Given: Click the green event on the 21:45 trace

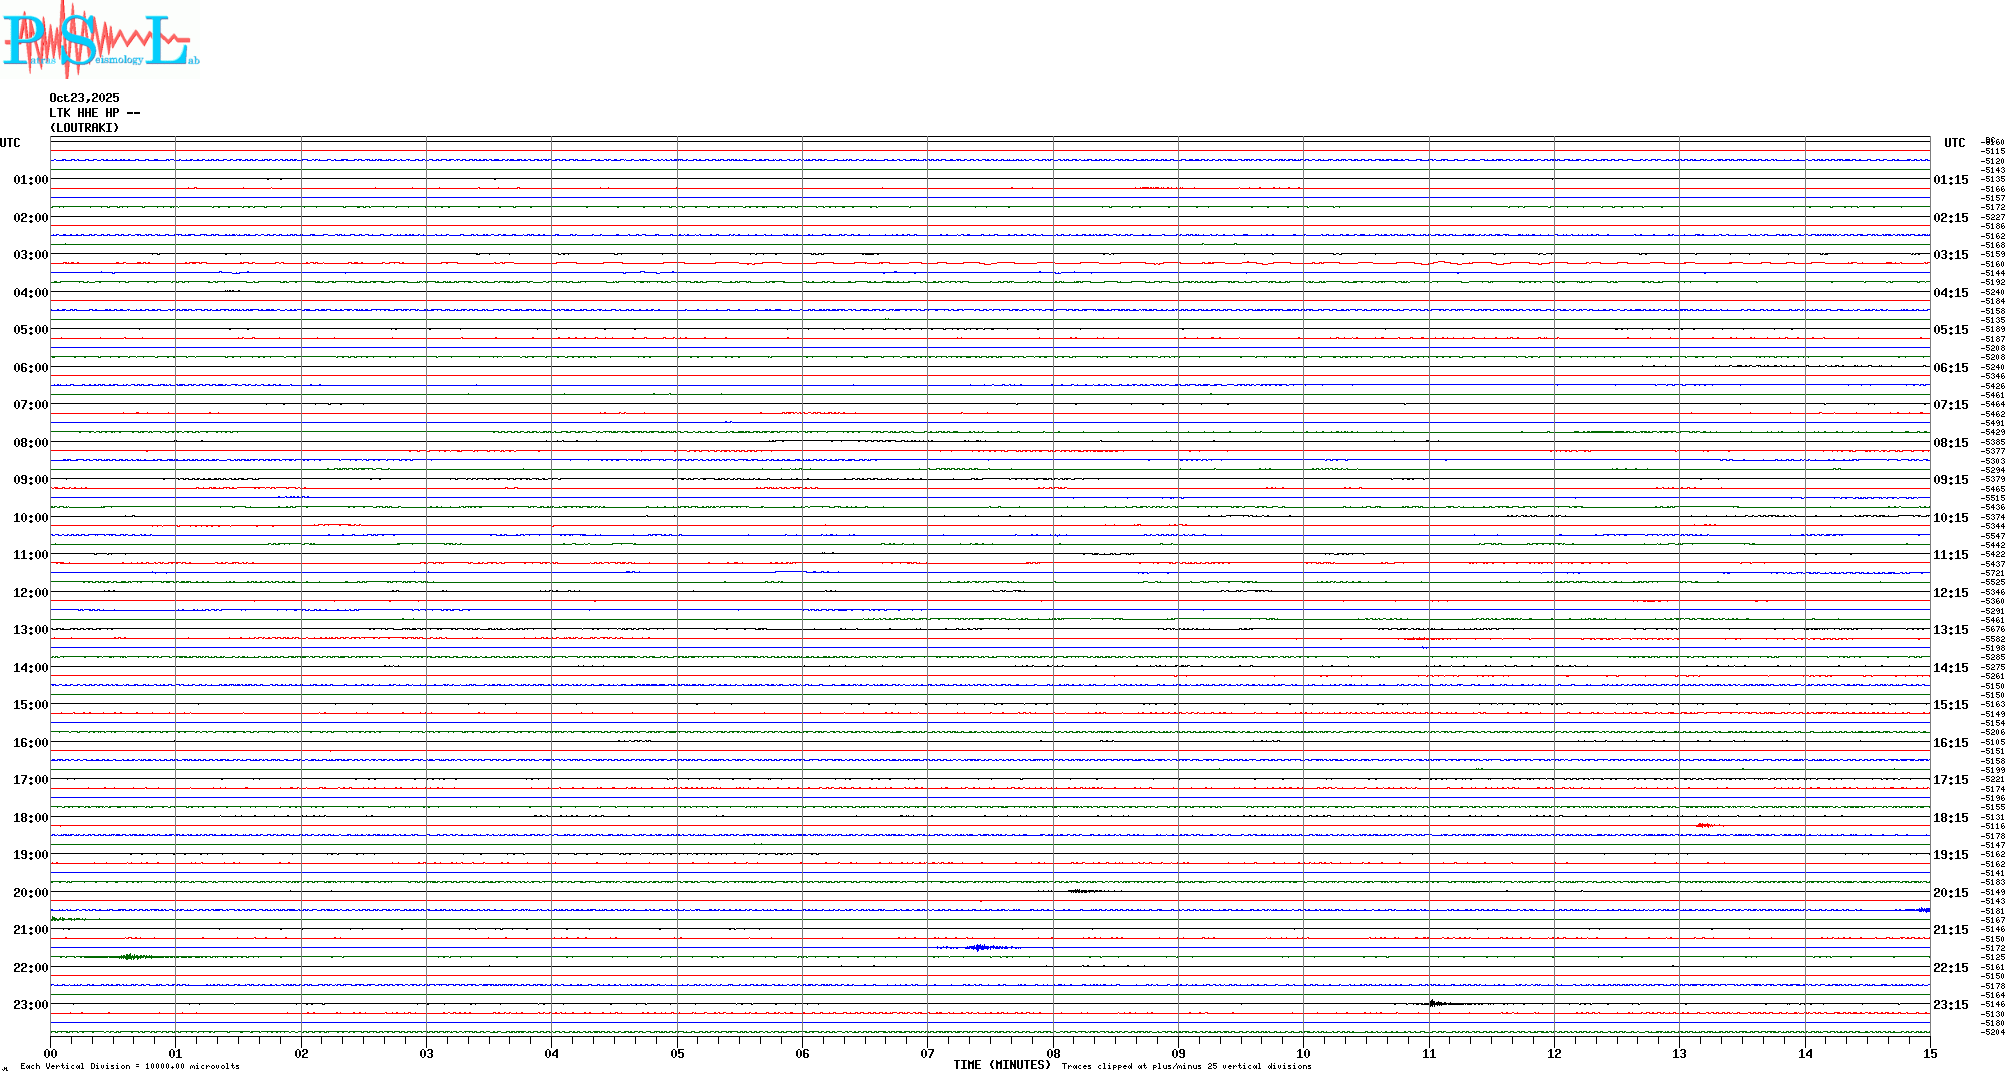Looking at the screenshot, I should 130,957.
